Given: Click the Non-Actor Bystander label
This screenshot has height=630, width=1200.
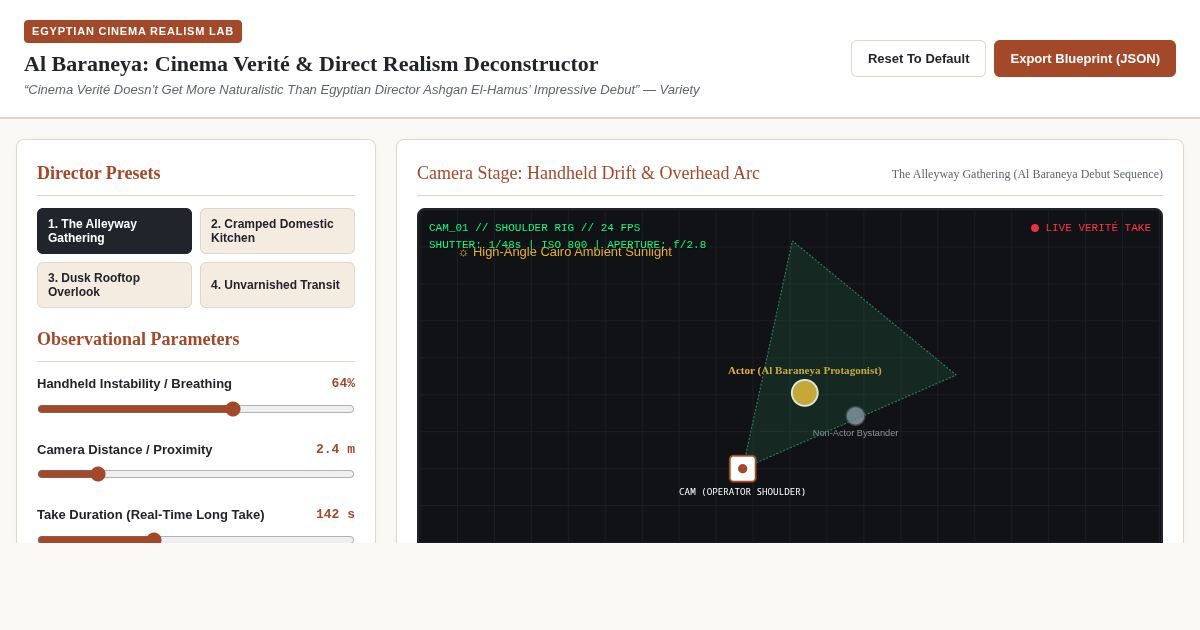Looking at the screenshot, I should pos(855,433).
